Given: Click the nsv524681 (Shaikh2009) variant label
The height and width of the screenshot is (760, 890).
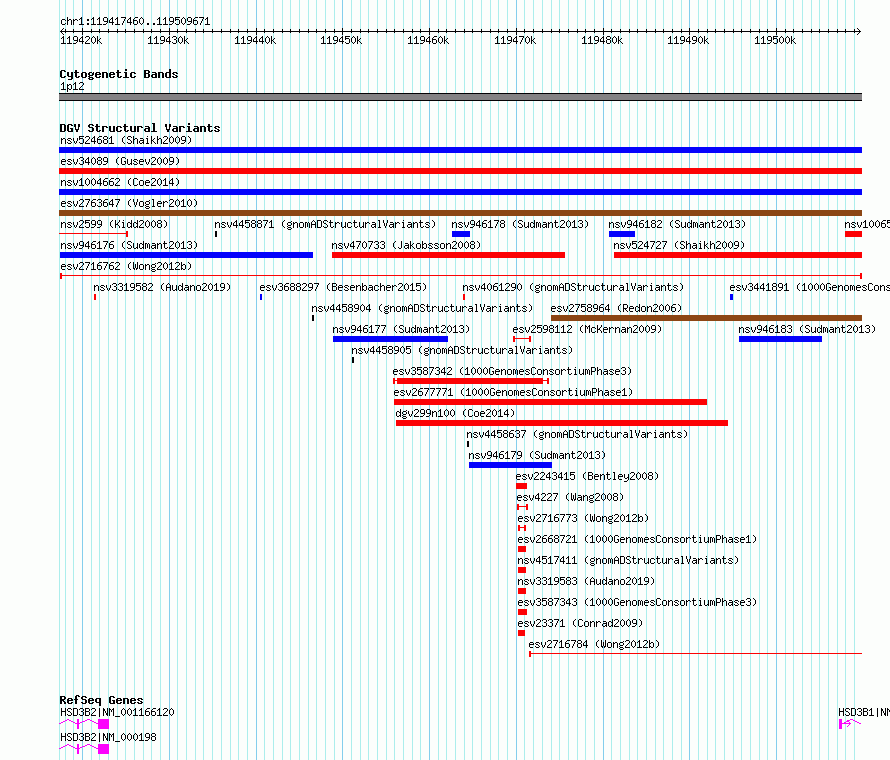Looking at the screenshot, I should pyautogui.click(x=126, y=140).
